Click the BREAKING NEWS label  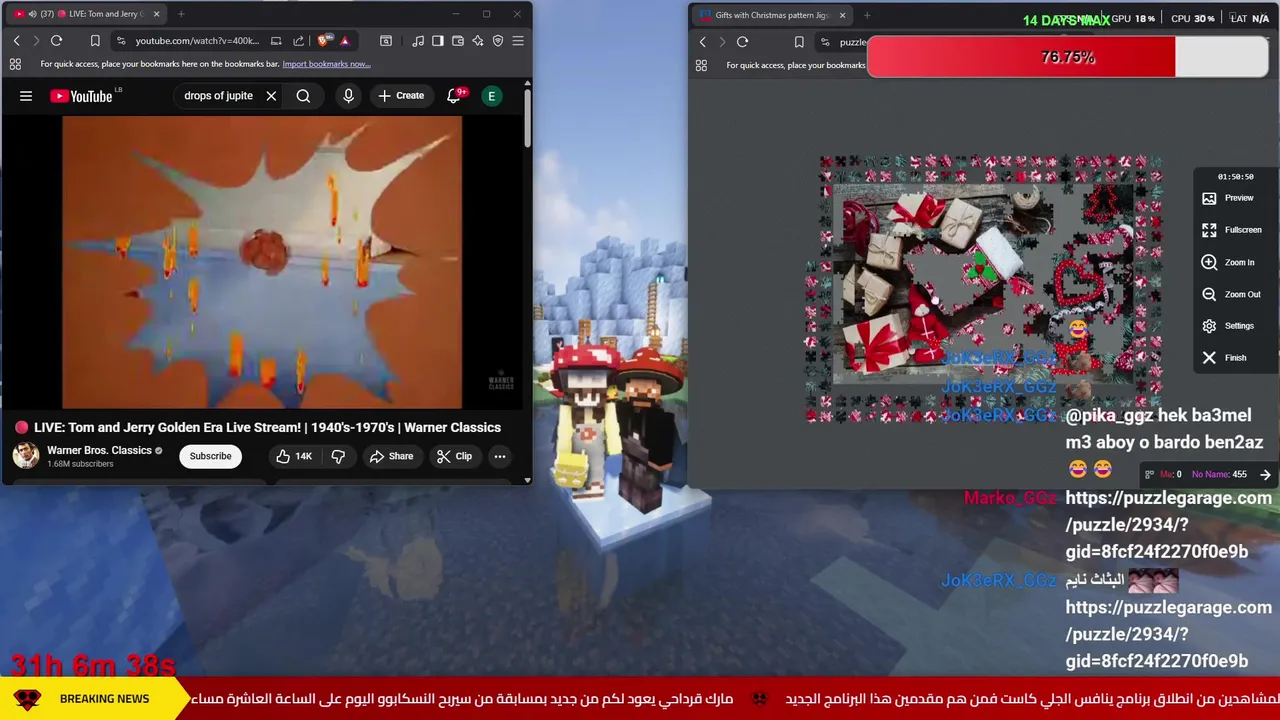point(104,699)
